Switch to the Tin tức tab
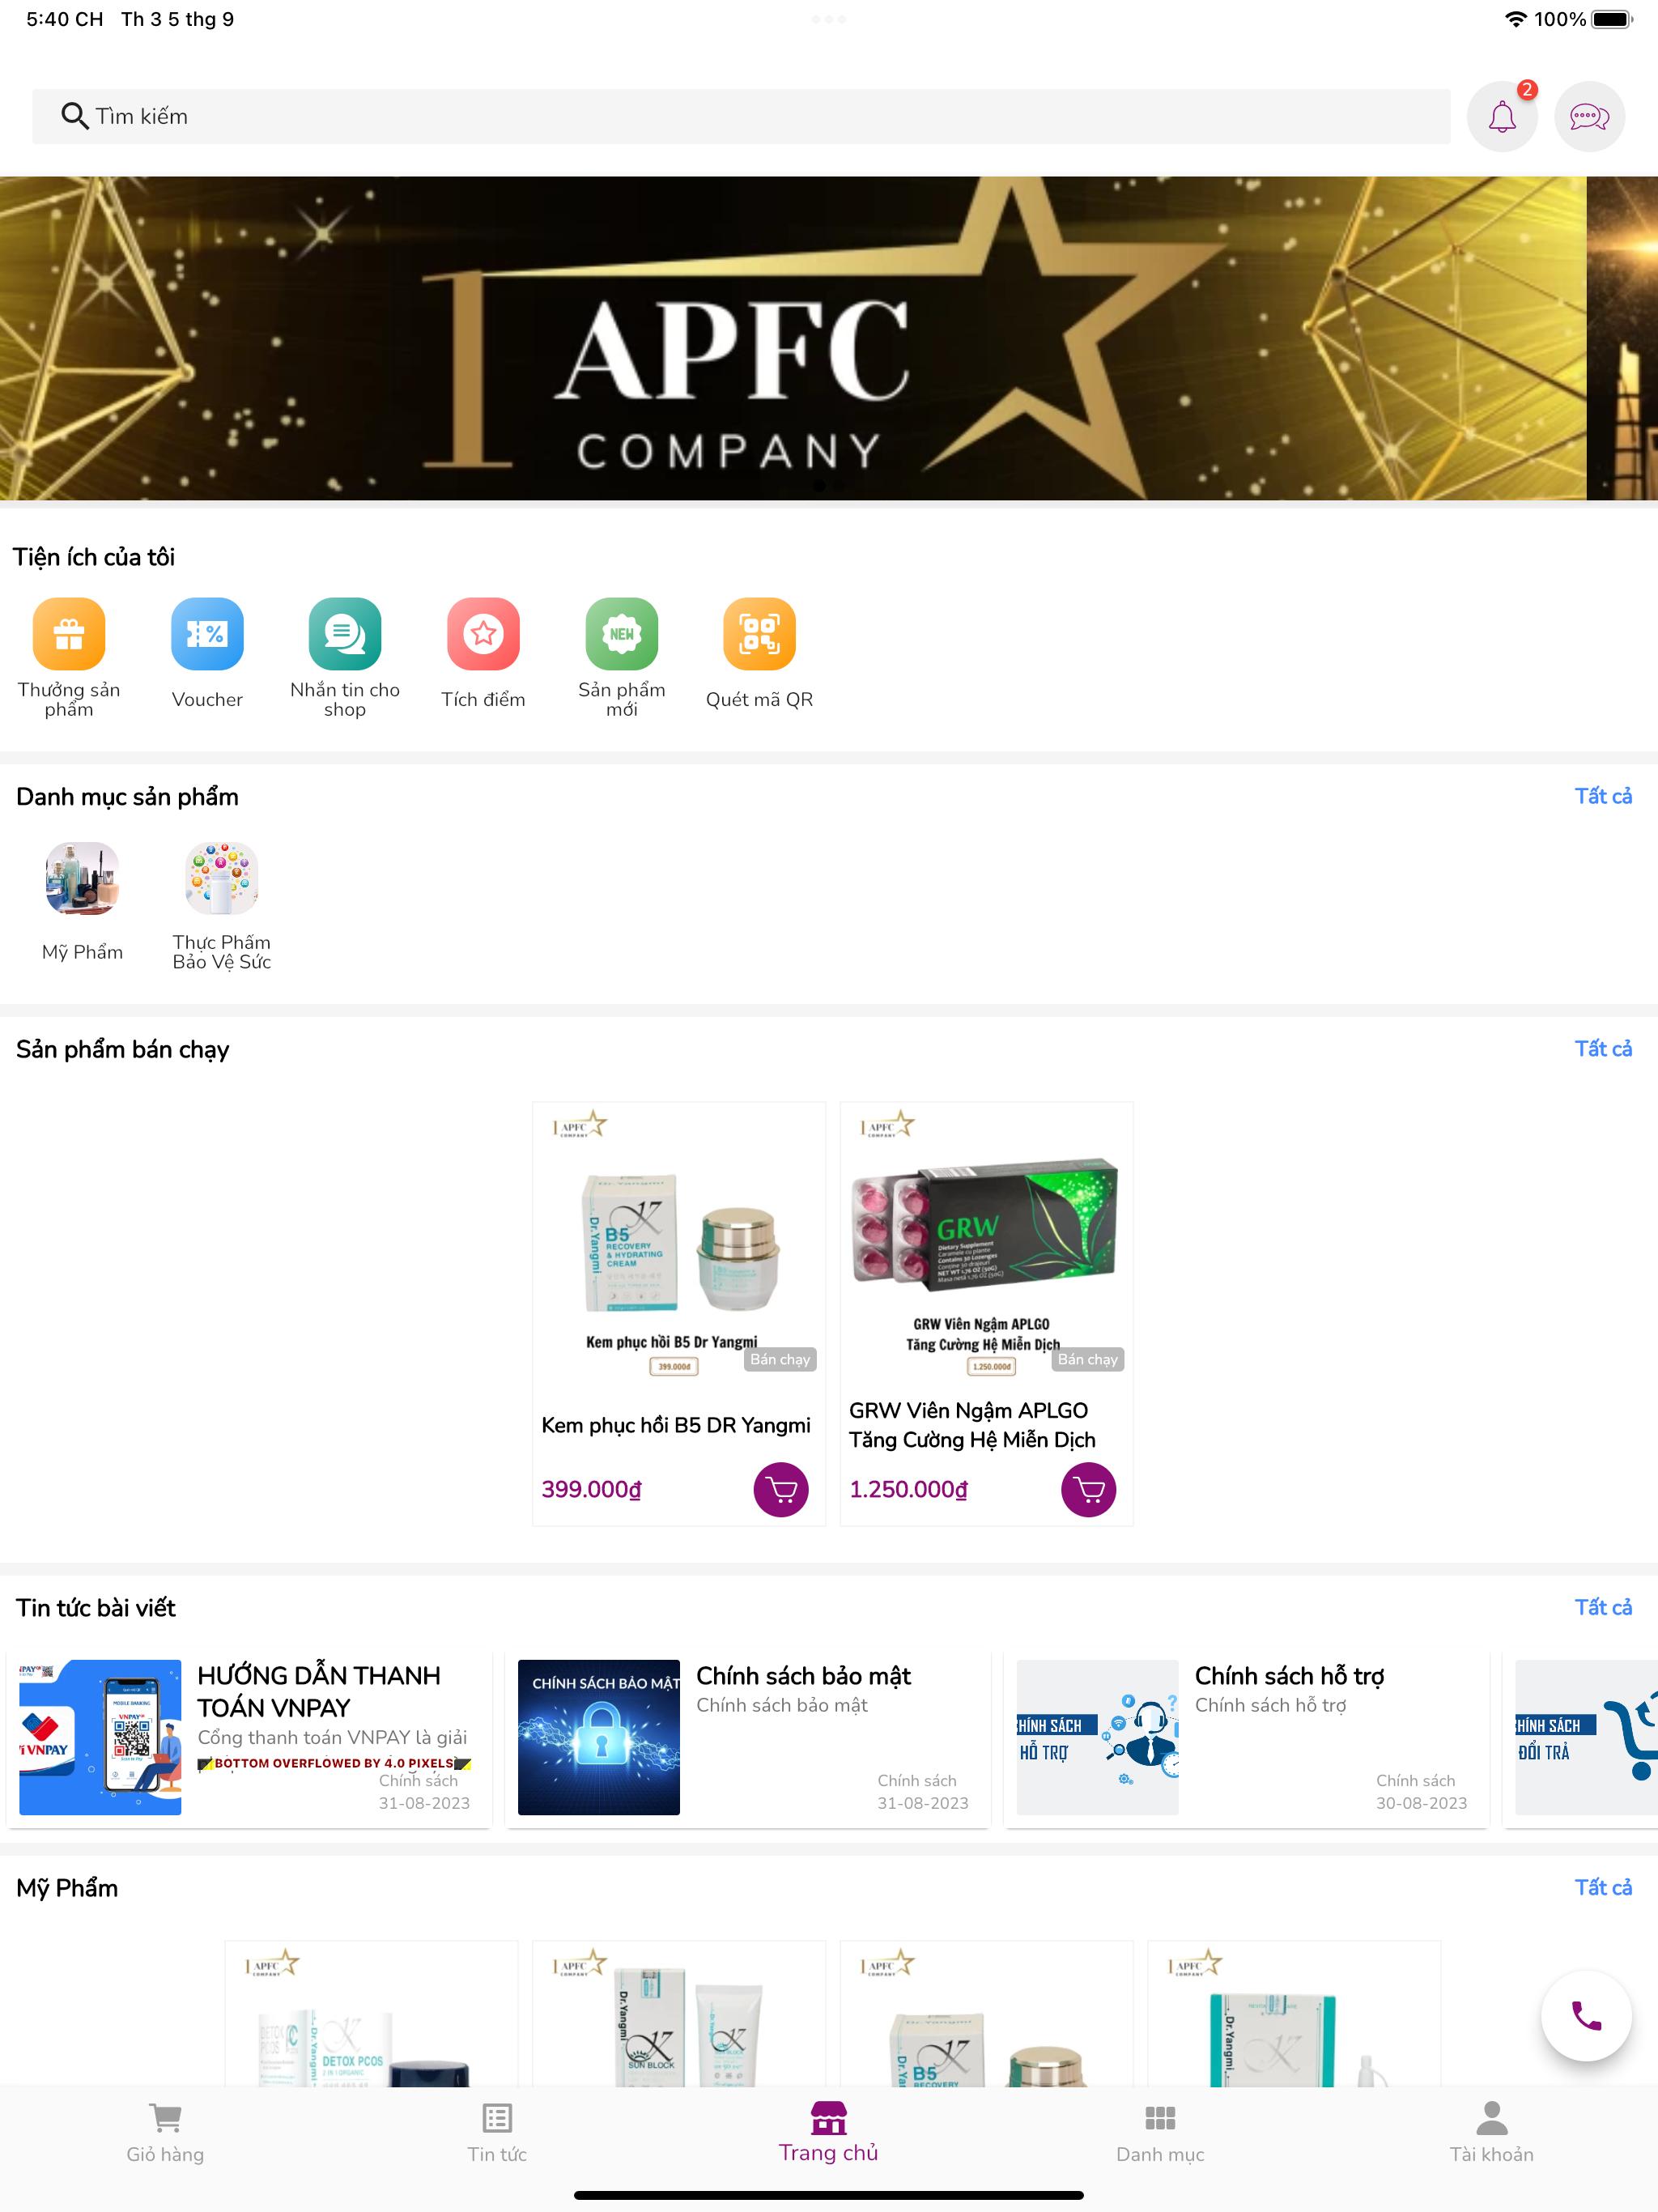The height and width of the screenshot is (2212, 1658). (x=497, y=2133)
